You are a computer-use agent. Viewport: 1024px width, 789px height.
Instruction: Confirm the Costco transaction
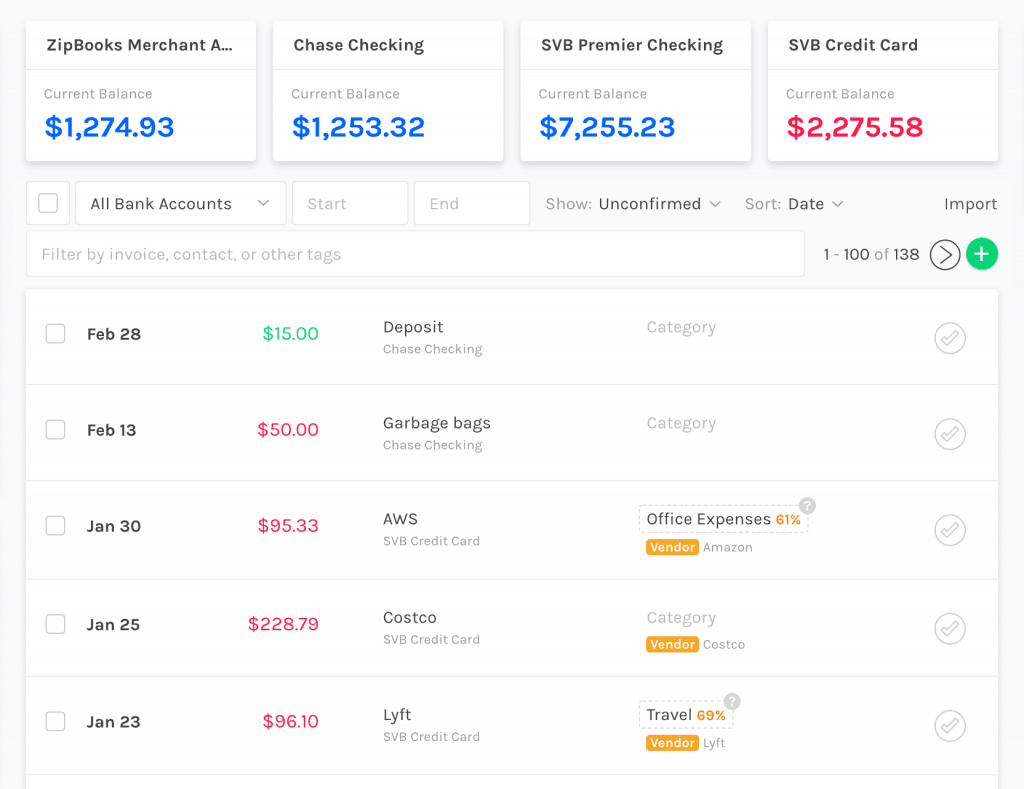pyautogui.click(x=949, y=628)
